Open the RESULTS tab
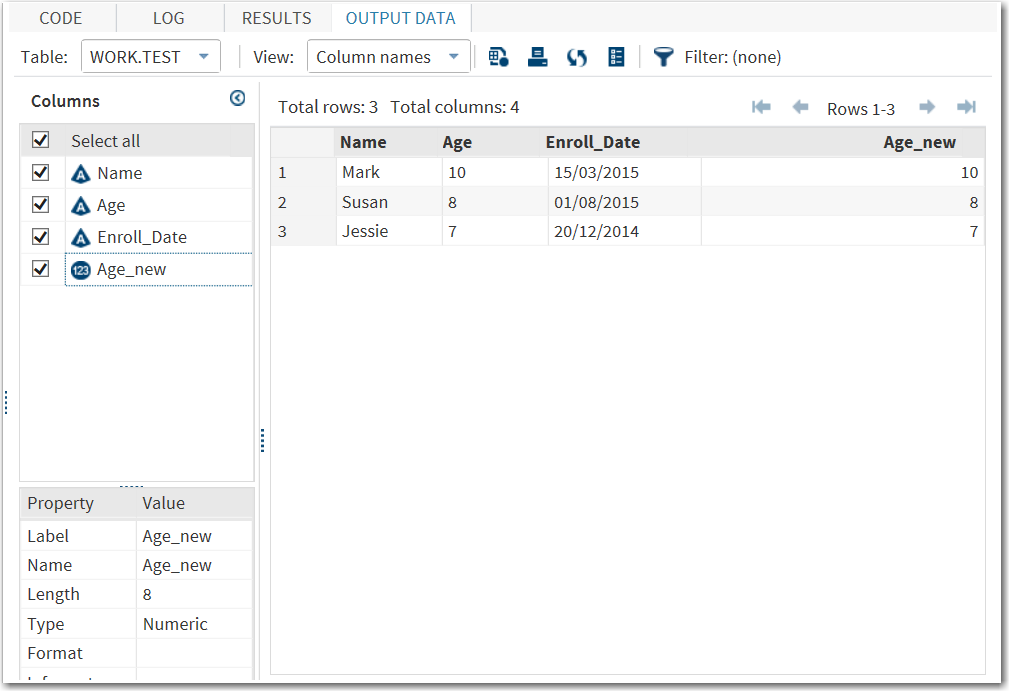Viewport: 1009px width, 691px height. [276, 17]
